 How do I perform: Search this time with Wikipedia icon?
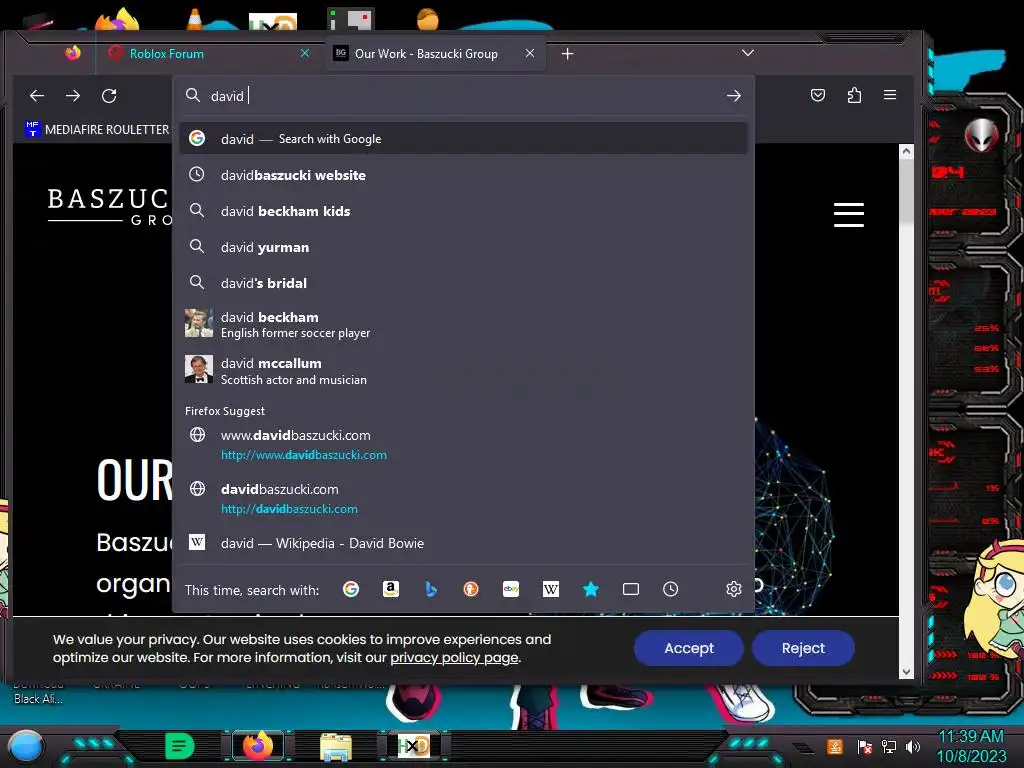click(551, 589)
